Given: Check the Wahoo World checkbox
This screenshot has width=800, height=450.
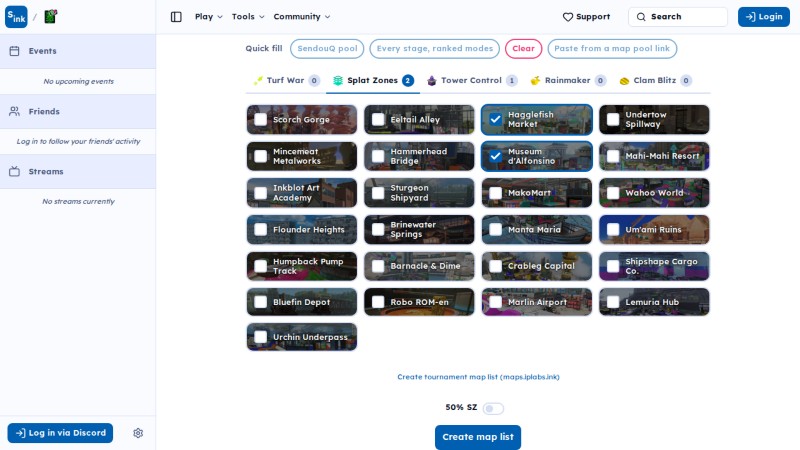Looking at the screenshot, I should [613, 193].
